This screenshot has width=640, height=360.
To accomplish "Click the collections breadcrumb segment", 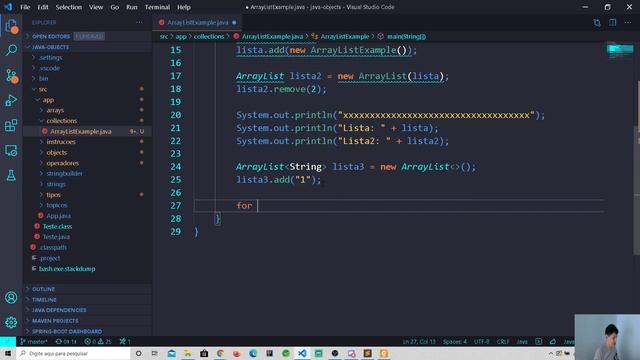I will point(209,36).
